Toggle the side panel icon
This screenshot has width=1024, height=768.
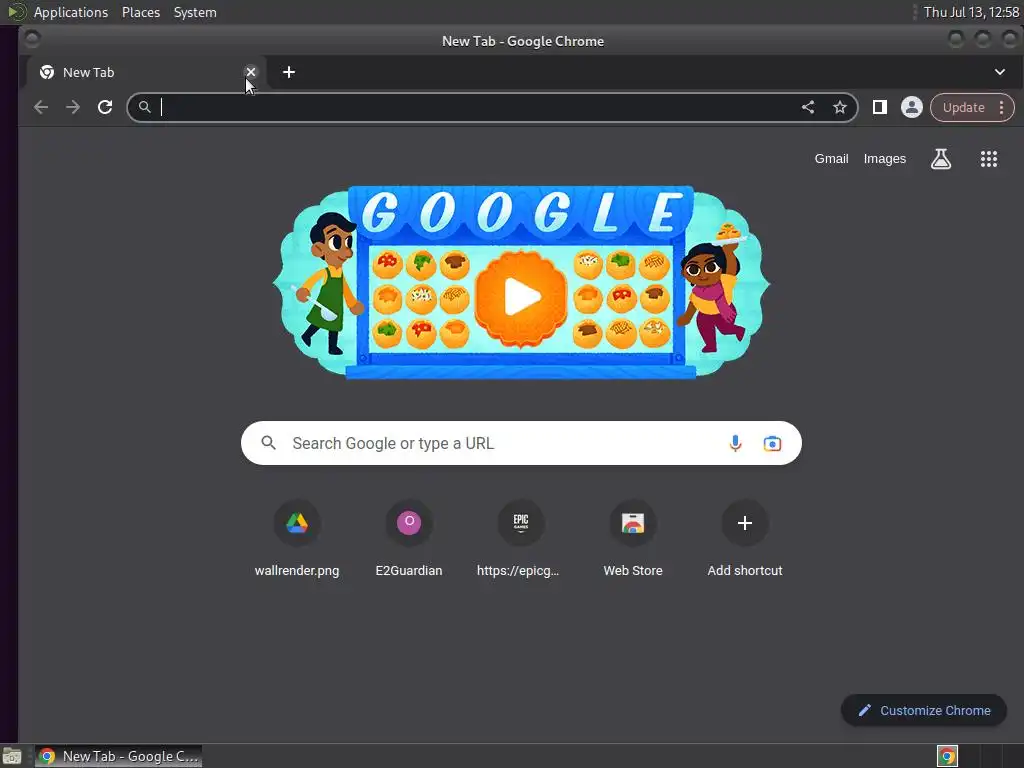pos(880,107)
